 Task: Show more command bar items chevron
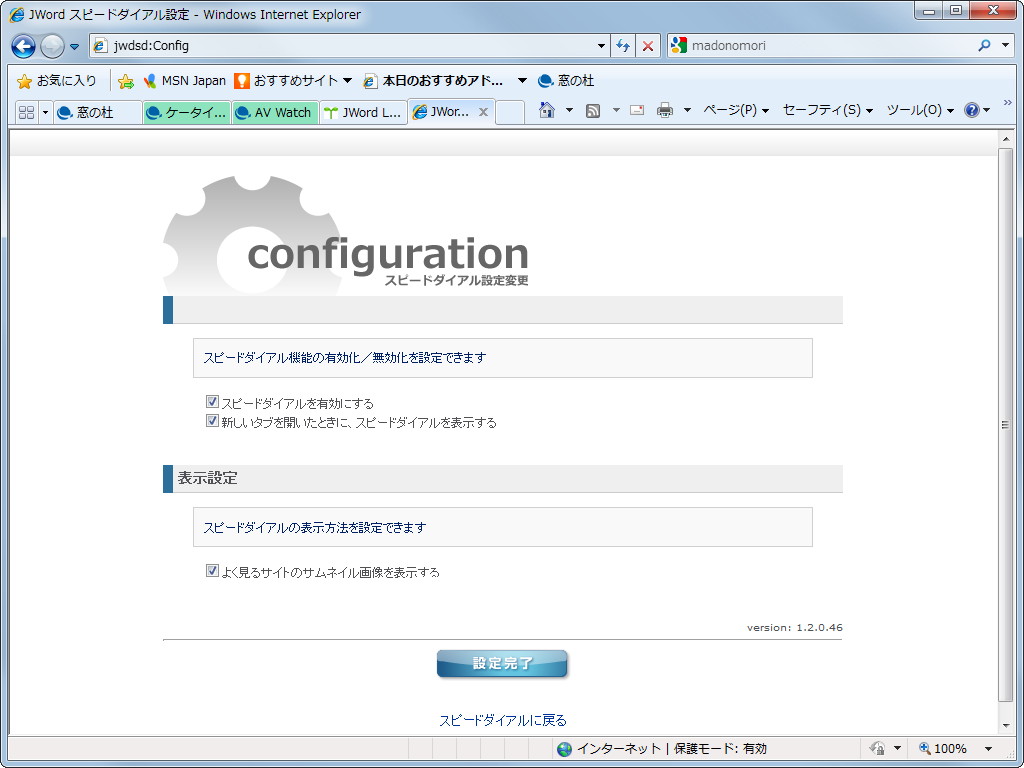coord(1007,103)
